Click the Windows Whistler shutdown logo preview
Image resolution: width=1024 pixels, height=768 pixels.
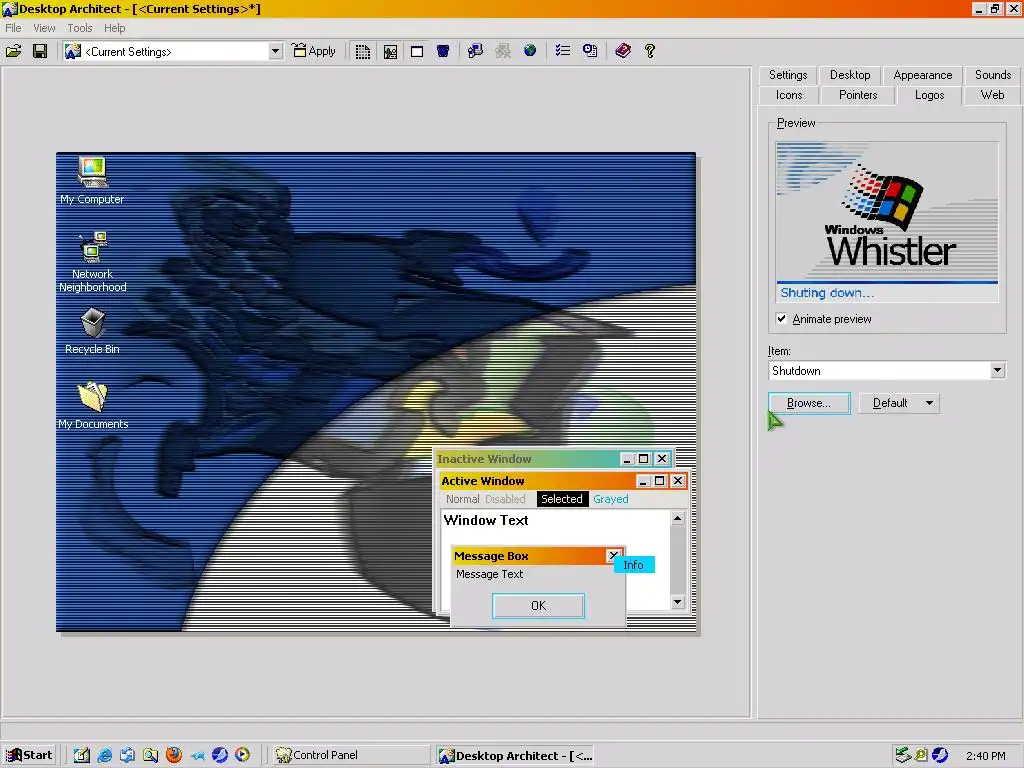pyautogui.click(x=887, y=222)
